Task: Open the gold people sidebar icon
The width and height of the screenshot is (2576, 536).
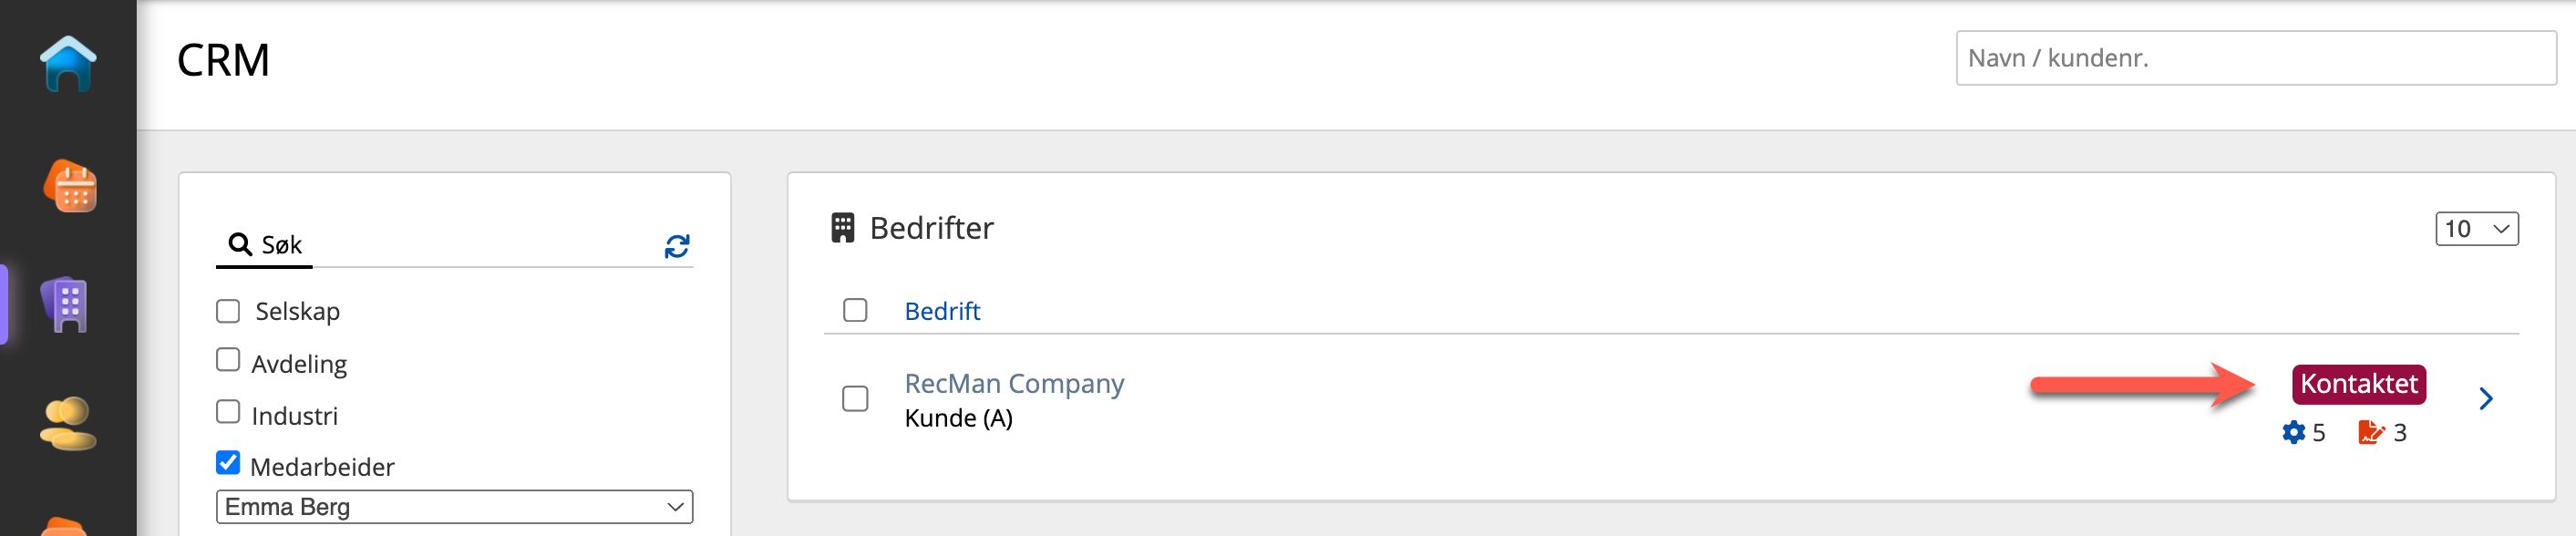Action: tap(67, 424)
